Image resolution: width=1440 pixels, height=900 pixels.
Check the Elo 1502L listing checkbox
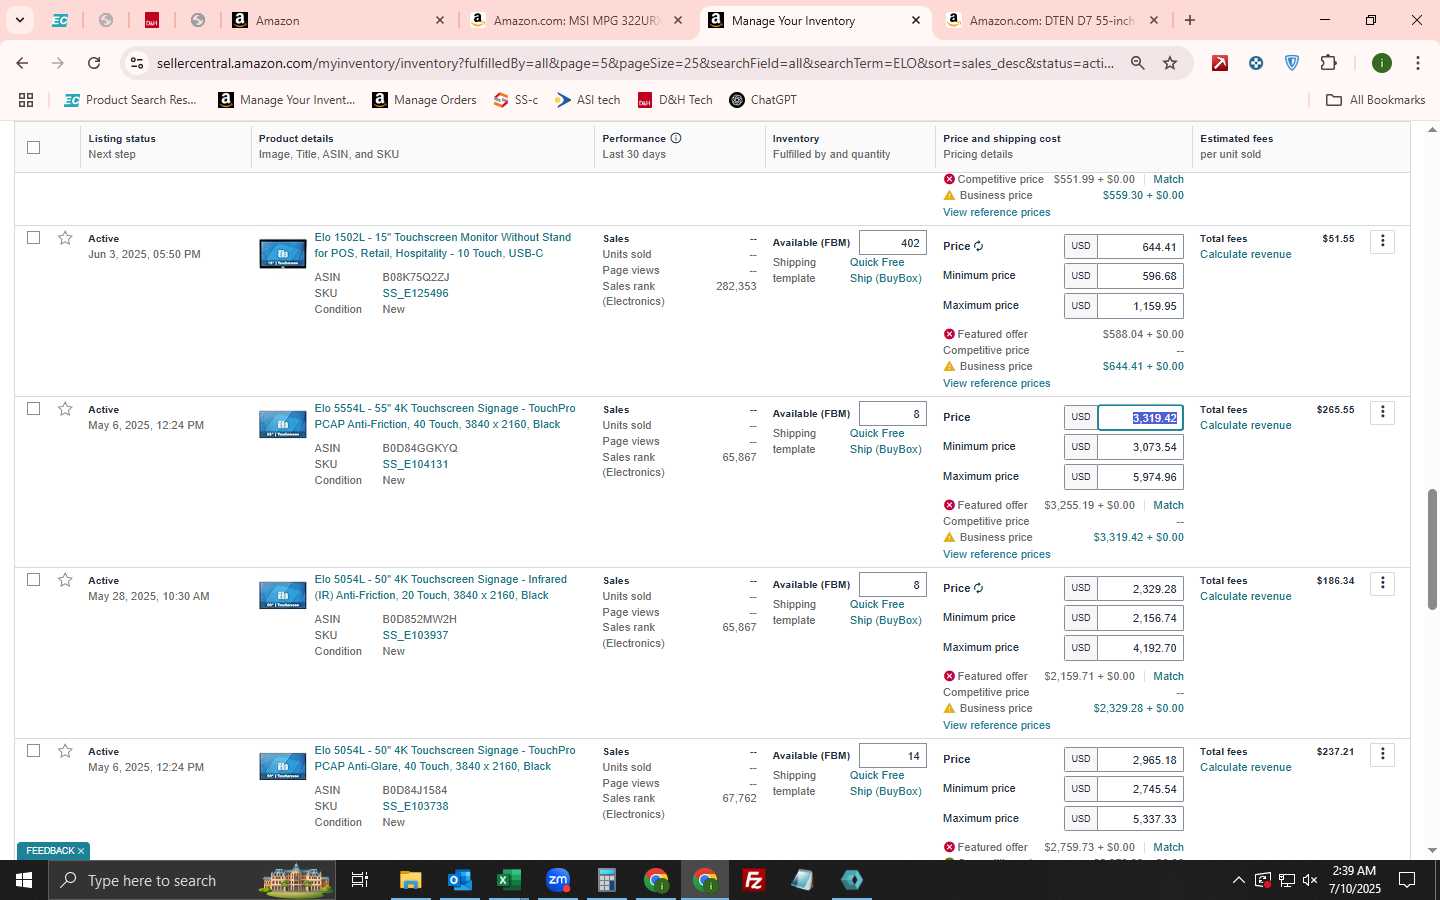click(33, 238)
